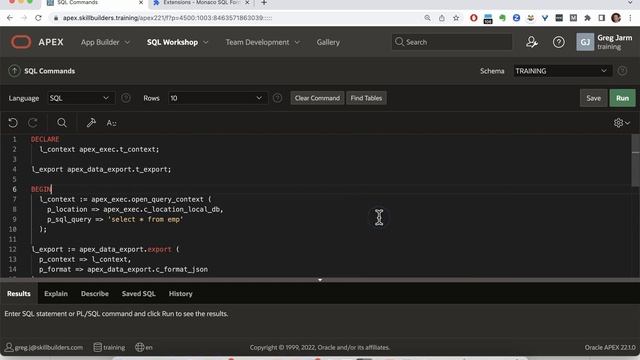640x360 pixels.
Task: Click the greg.j@skillbuilders.com user footer item
Action: pyautogui.click(x=44, y=347)
